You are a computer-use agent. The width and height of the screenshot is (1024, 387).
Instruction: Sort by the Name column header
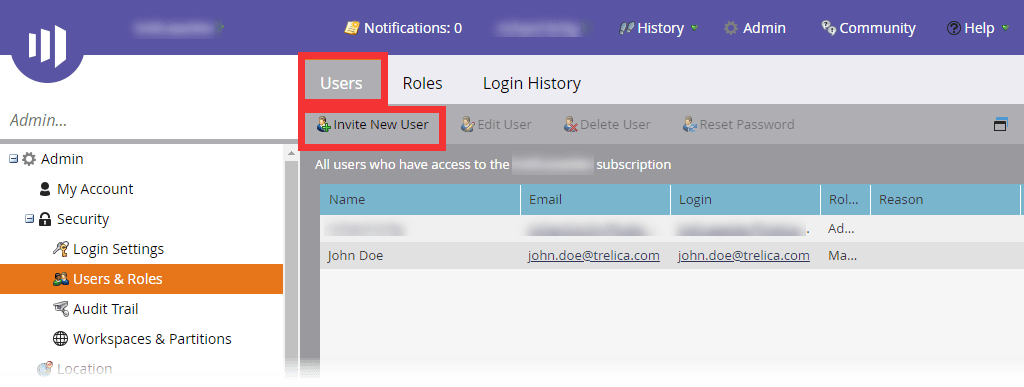pyautogui.click(x=420, y=200)
